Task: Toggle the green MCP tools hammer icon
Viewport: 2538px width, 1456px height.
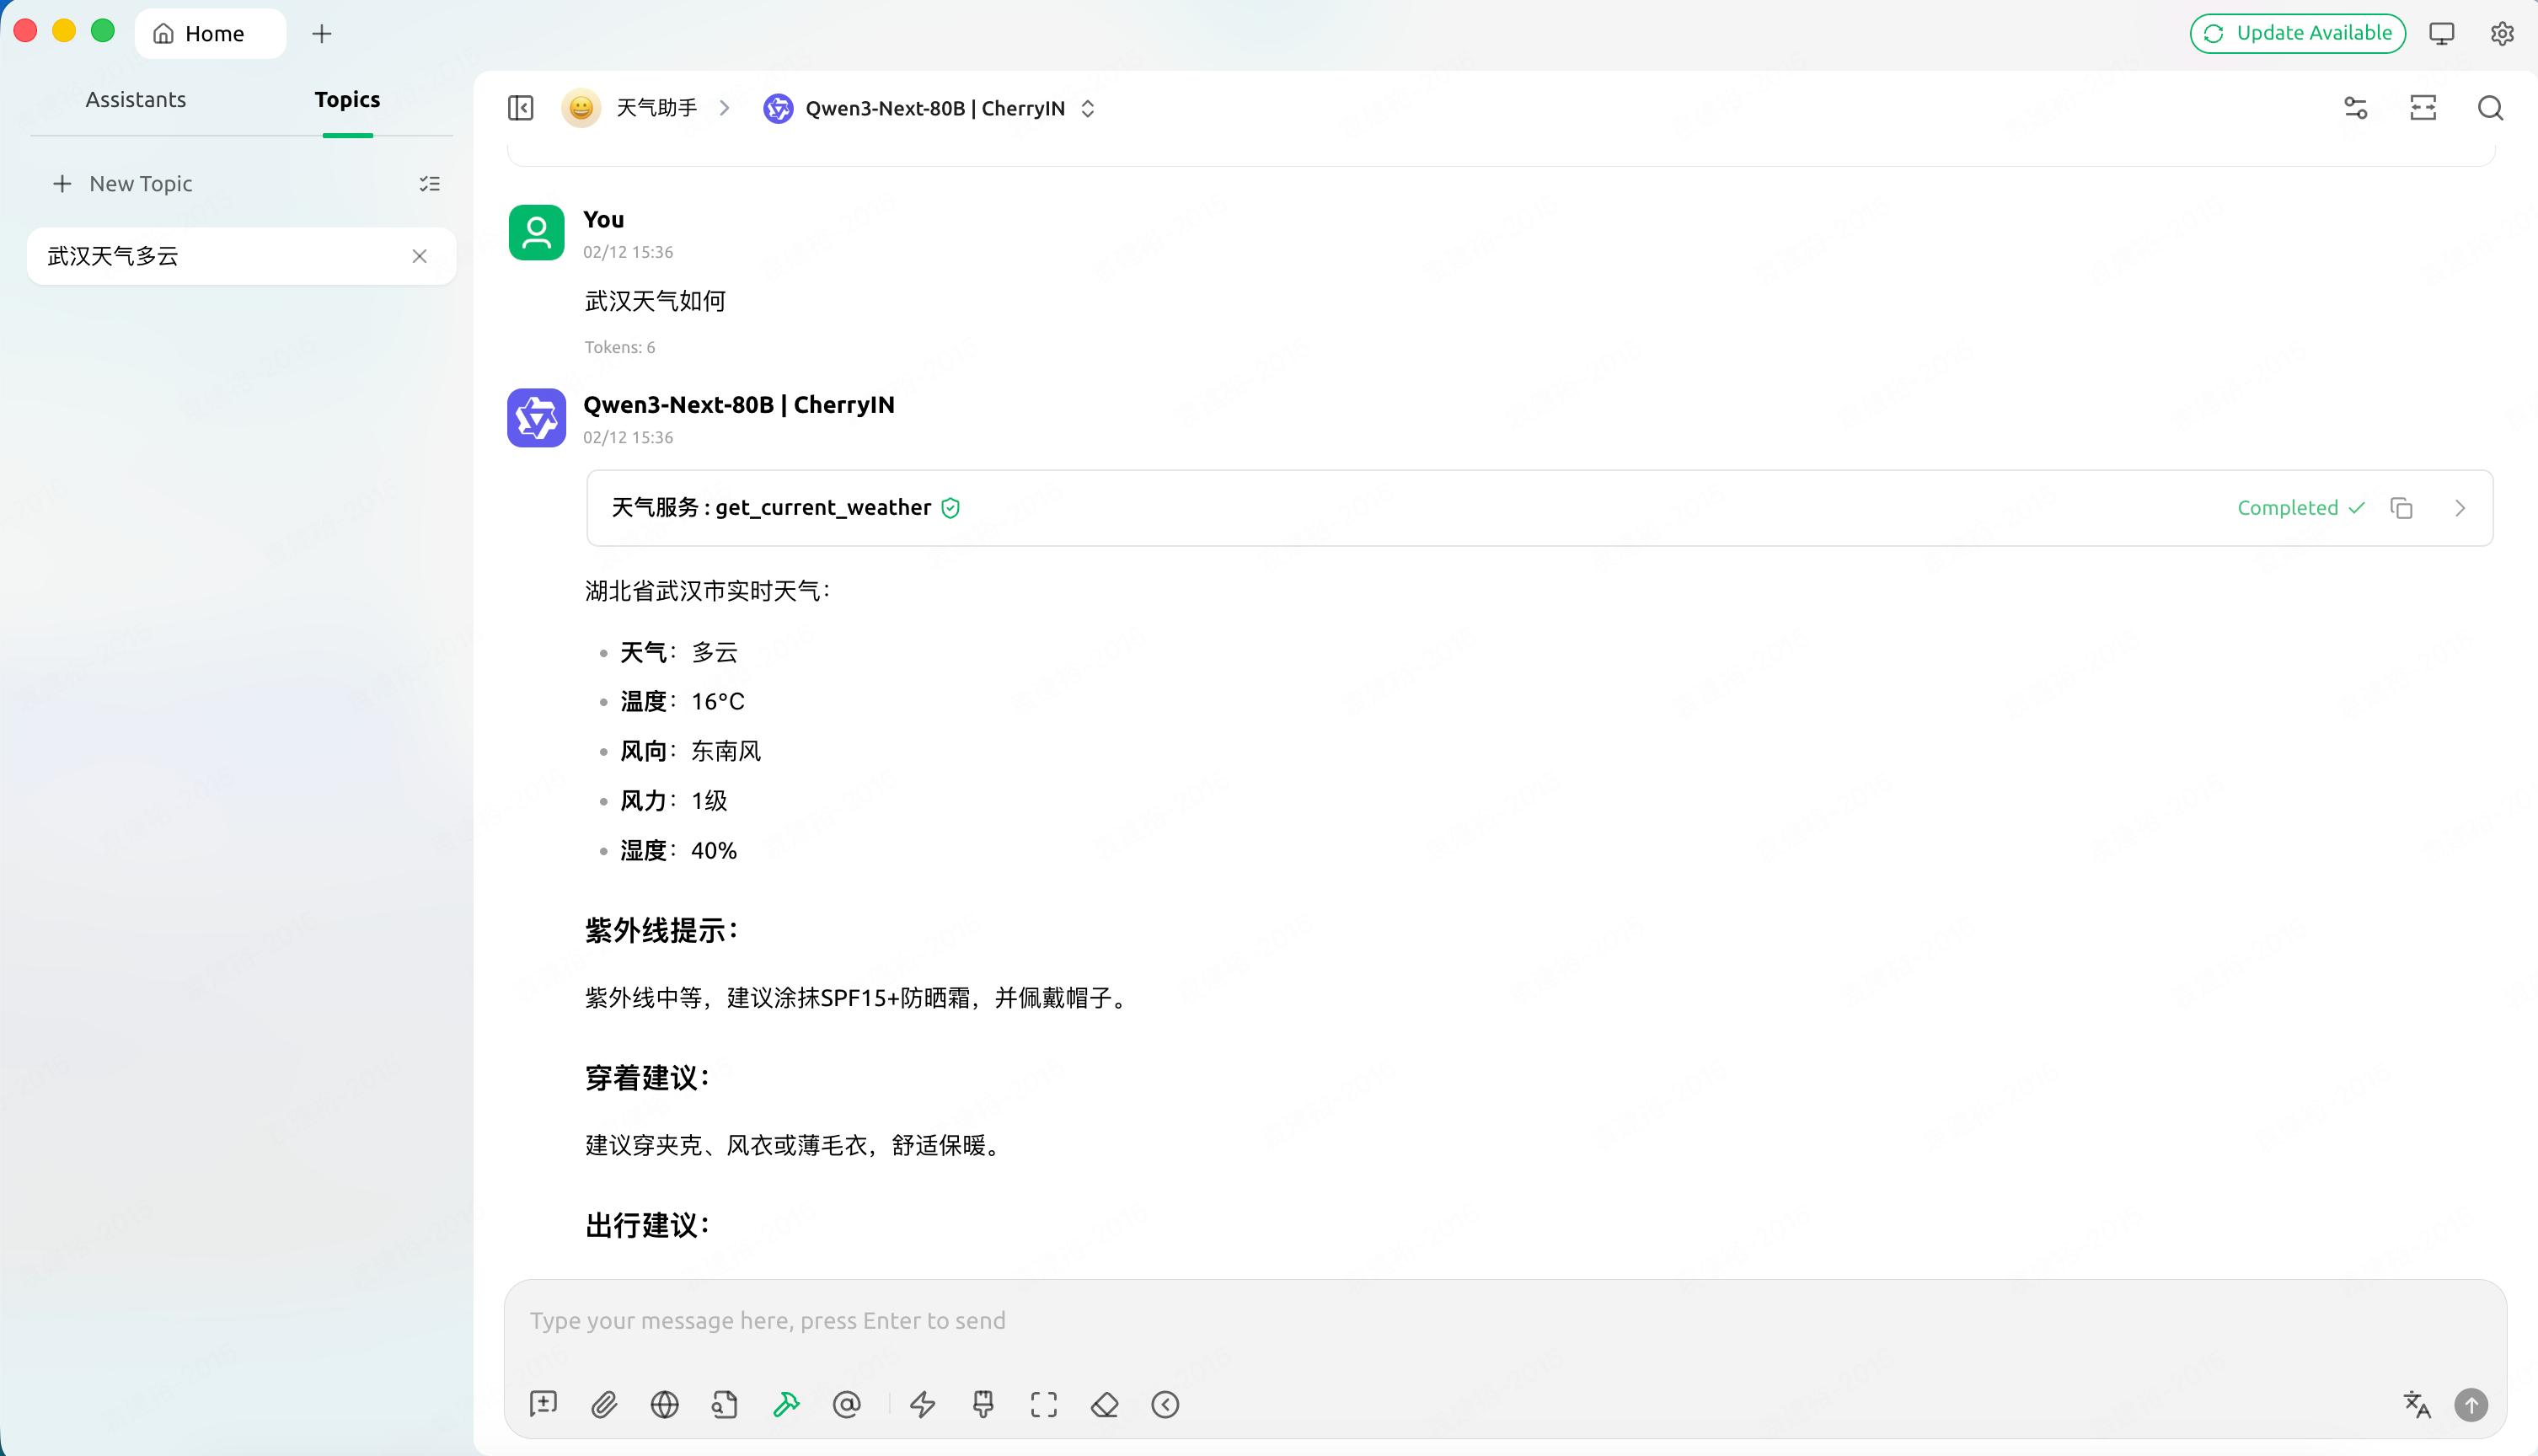Action: click(786, 1405)
